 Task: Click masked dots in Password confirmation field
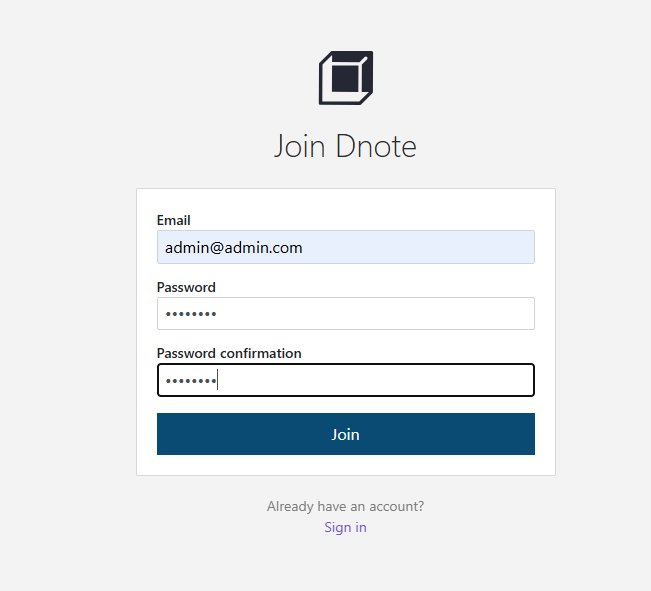click(191, 380)
